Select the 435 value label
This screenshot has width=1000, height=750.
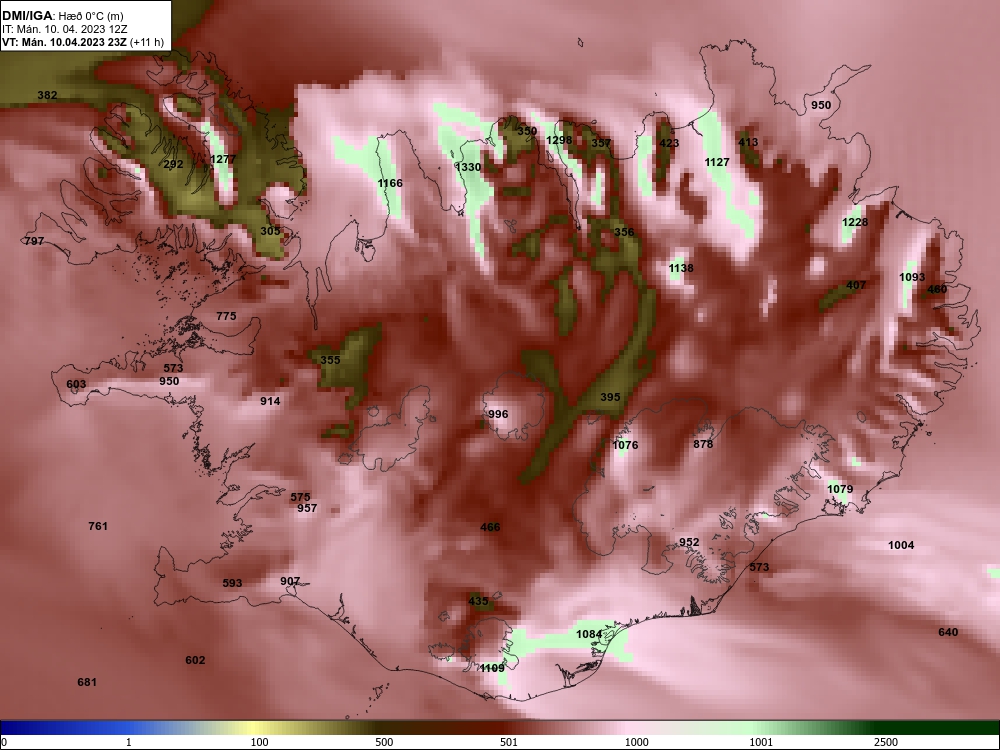(478, 601)
